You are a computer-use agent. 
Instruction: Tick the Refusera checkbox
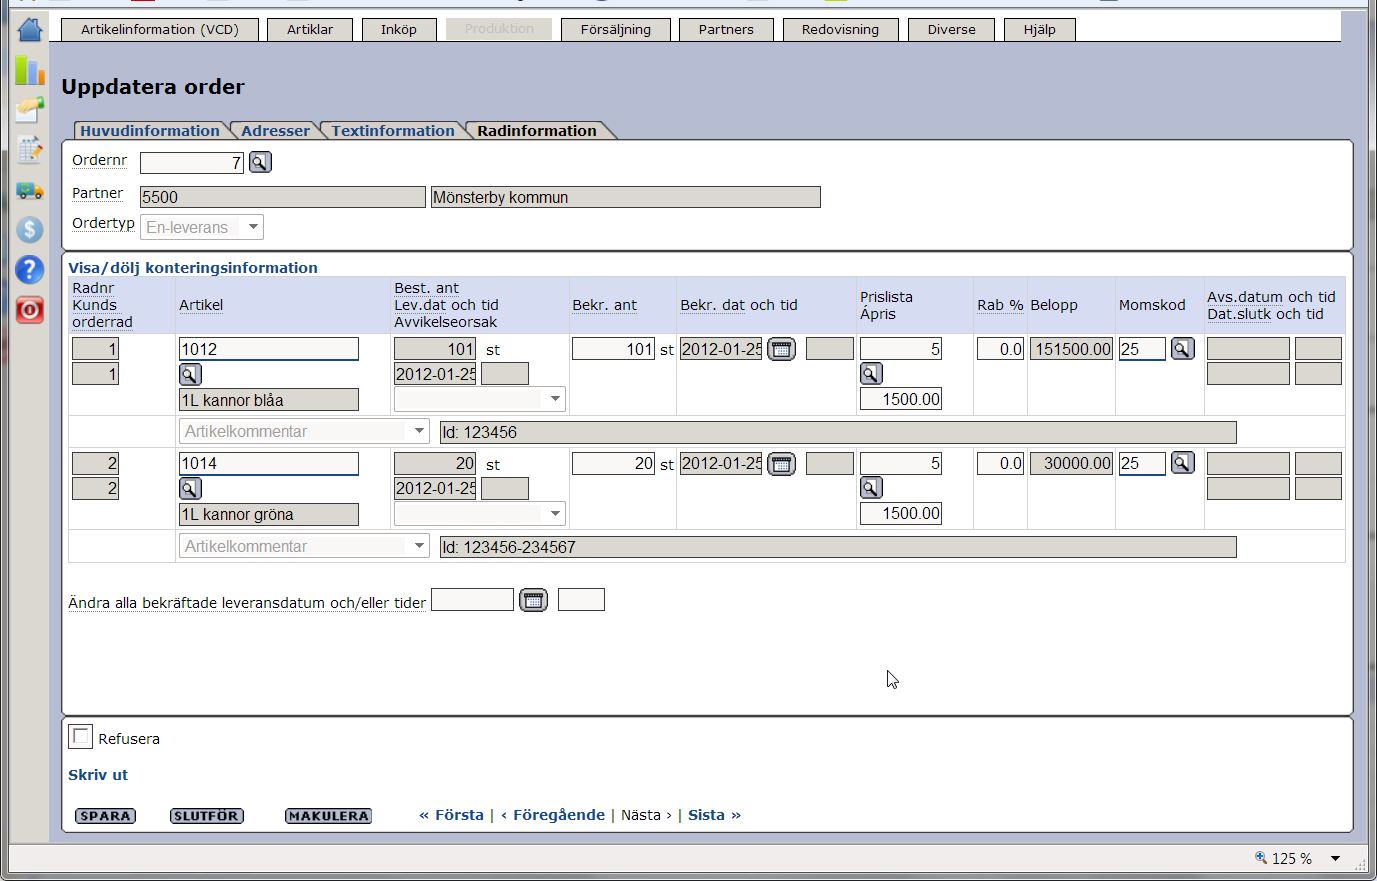click(x=80, y=737)
